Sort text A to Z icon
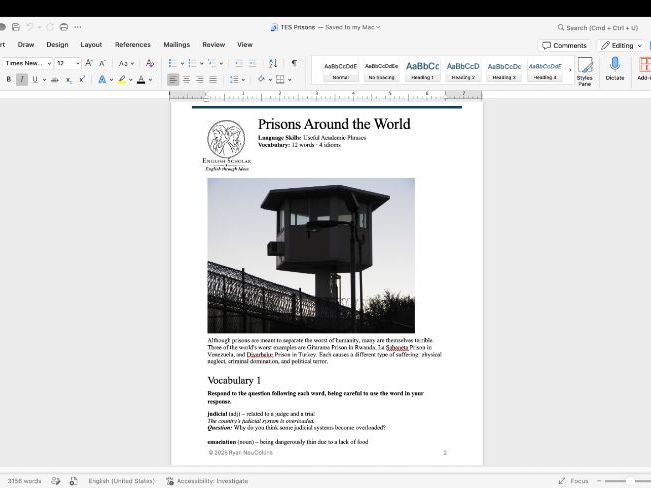This screenshot has height=488, width=651. pos(273,63)
